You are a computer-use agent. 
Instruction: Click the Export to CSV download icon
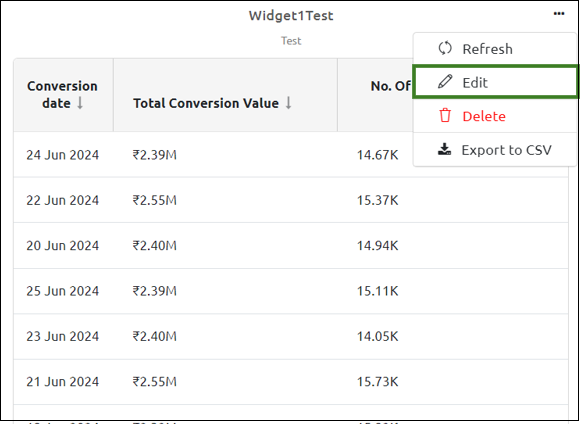tap(444, 149)
